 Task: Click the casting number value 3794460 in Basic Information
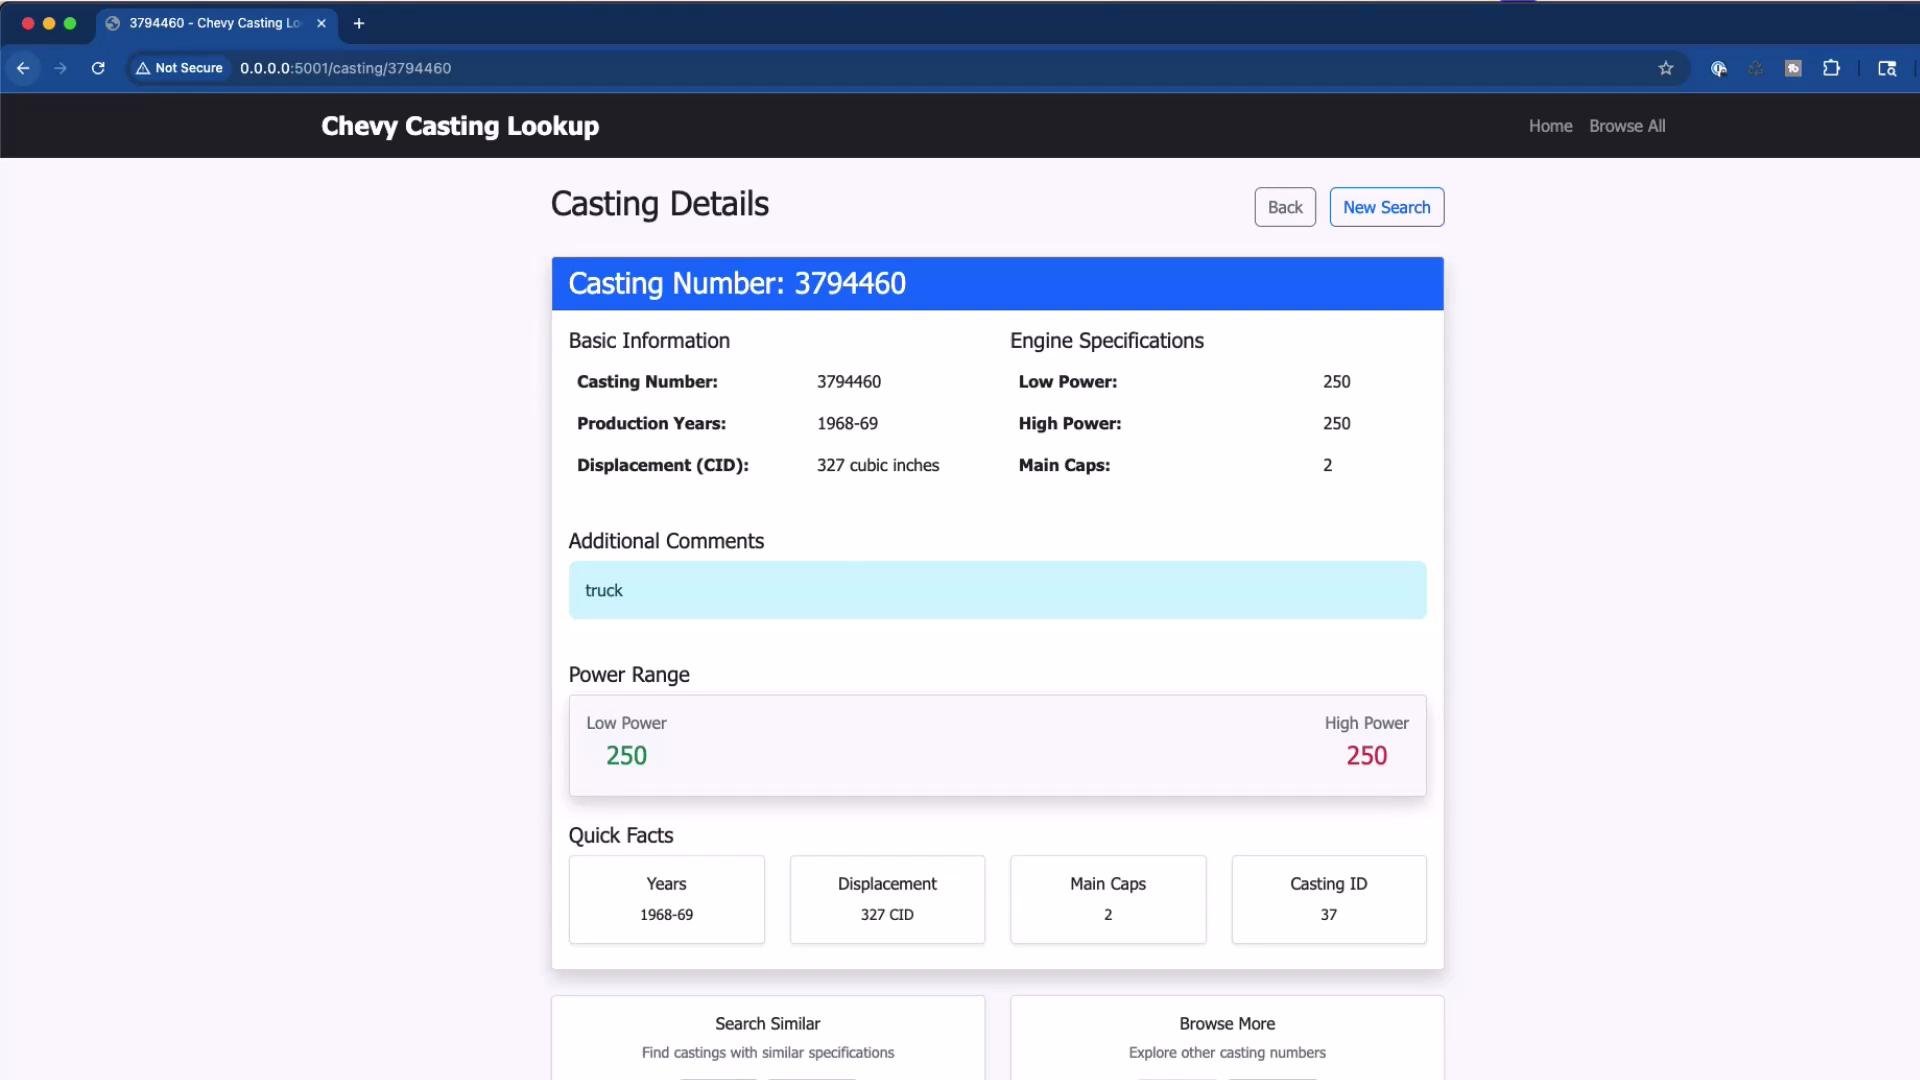(849, 382)
